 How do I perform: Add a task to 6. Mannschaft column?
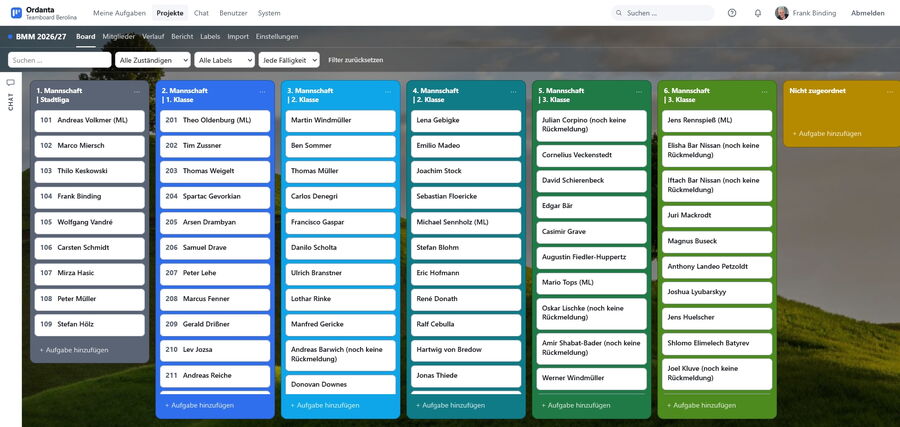pyautogui.click(x=701, y=405)
